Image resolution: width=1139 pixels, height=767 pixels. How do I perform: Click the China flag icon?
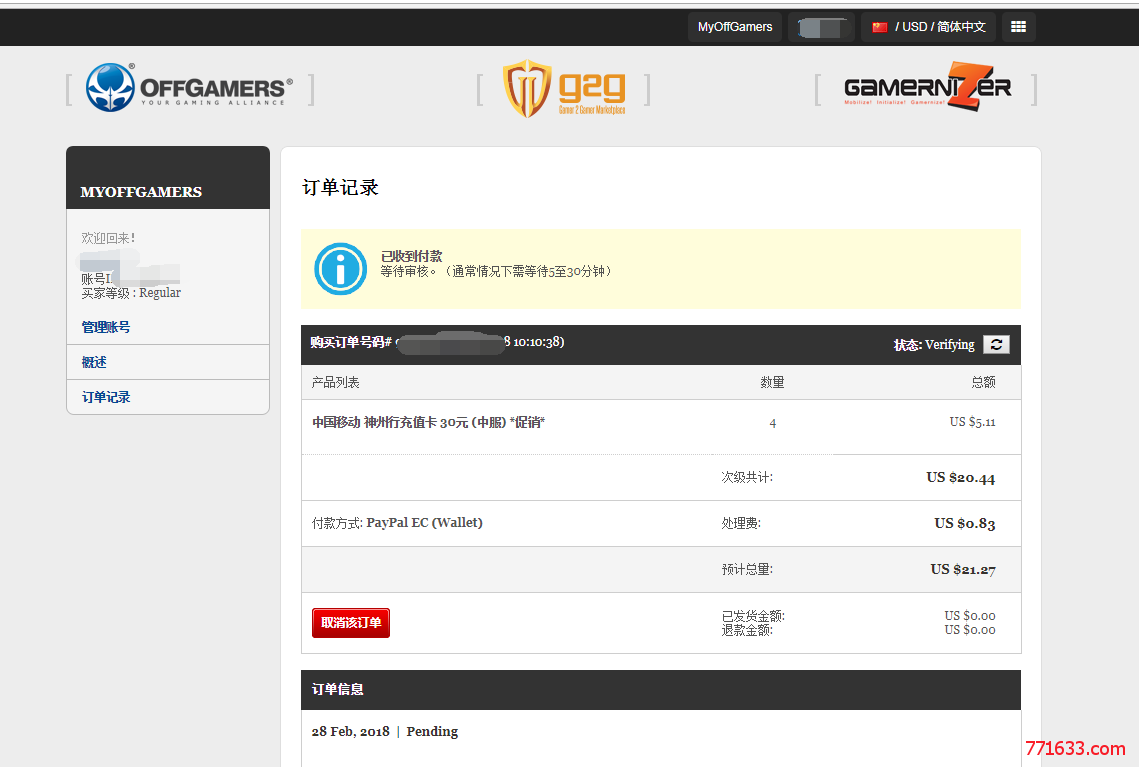pyautogui.click(x=880, y=27)
